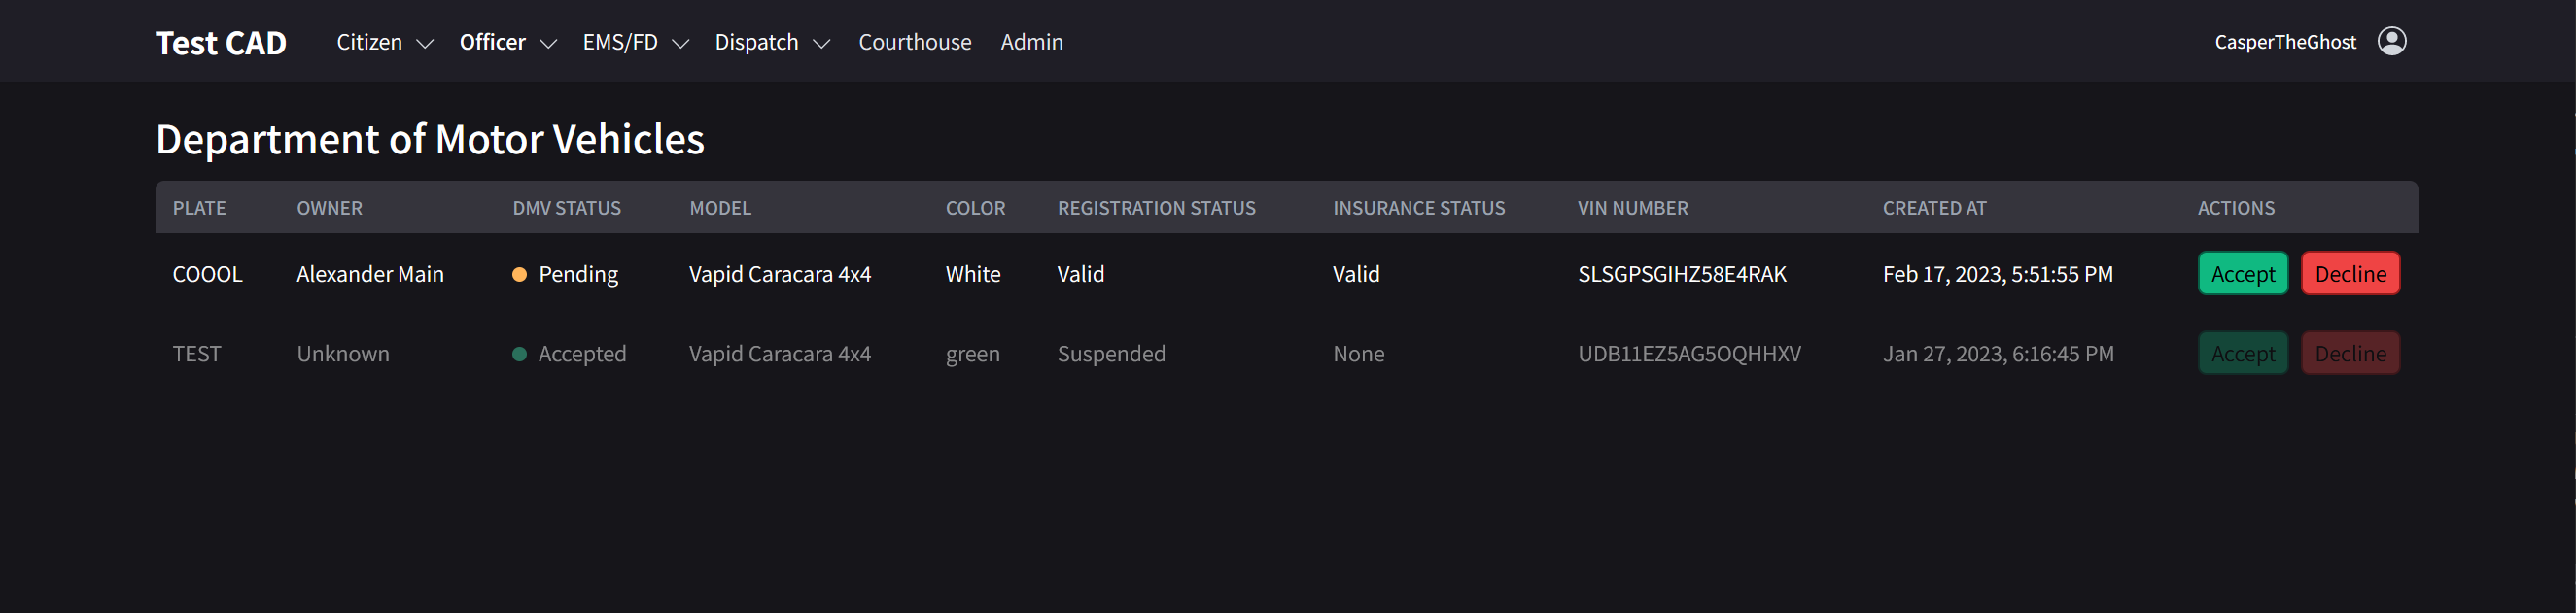Click disabled Decline button for TEST plate
The image size is (2576, 613).
2350,354
